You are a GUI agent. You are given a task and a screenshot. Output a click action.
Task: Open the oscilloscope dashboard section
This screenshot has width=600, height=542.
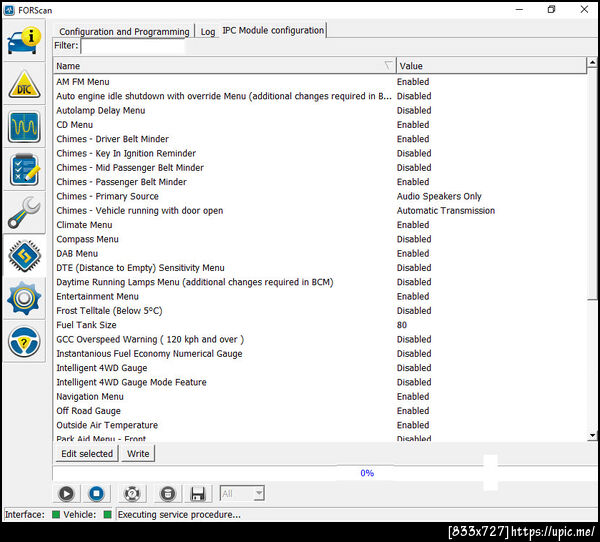24,127
